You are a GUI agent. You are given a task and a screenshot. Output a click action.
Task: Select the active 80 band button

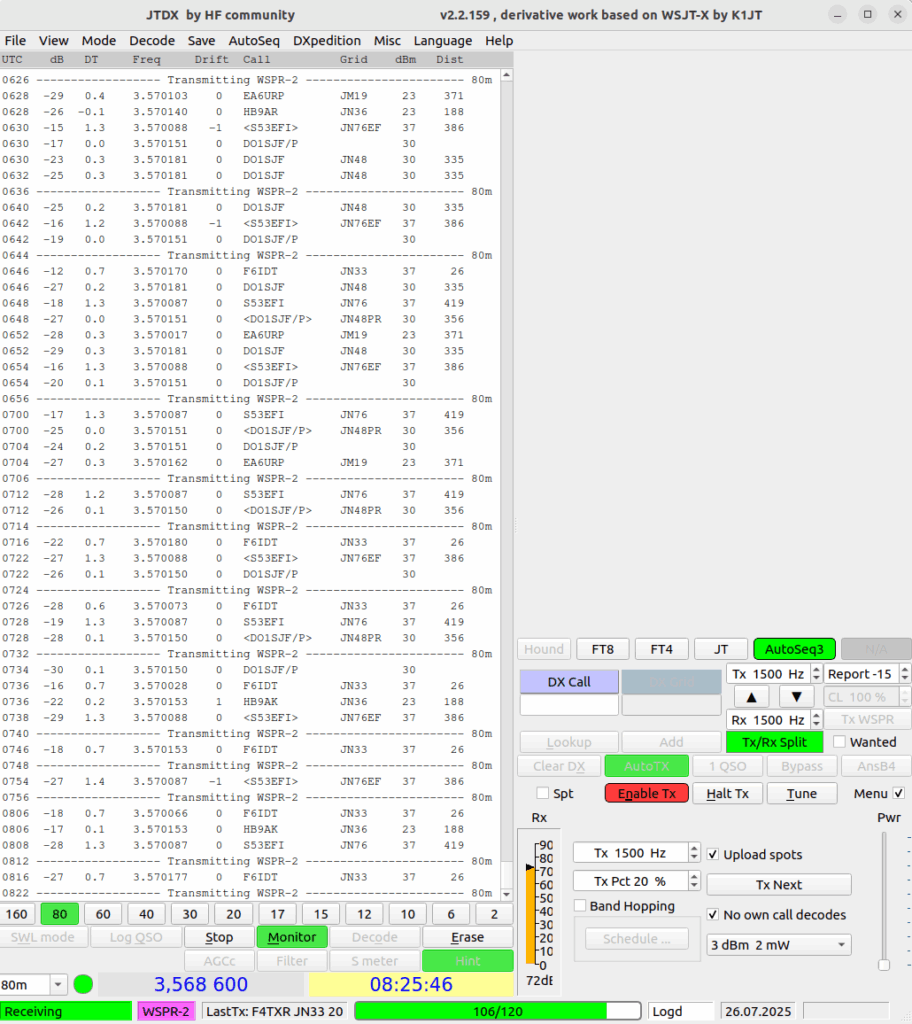59,914
